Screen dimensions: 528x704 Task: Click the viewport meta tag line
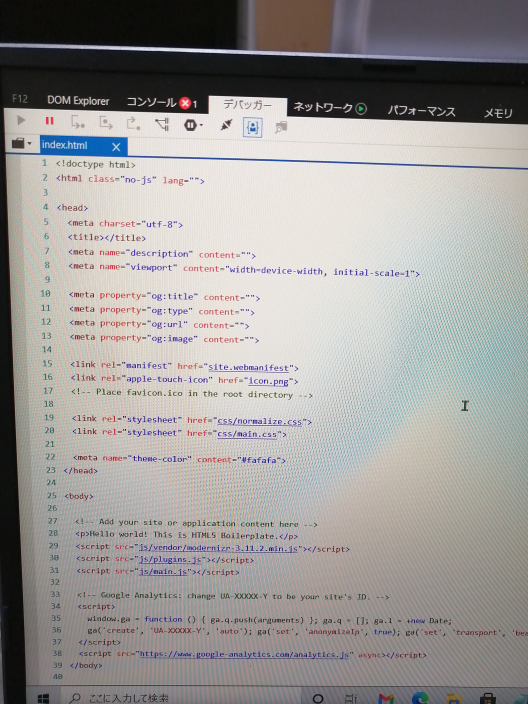click(x=244, y=270)
